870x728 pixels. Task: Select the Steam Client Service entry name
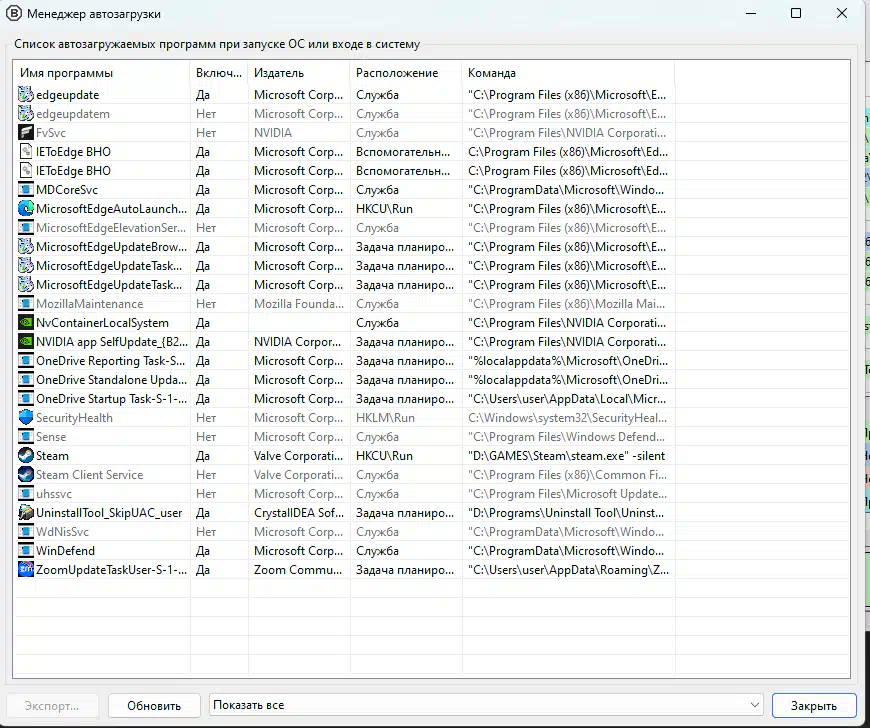pos(89,475)
